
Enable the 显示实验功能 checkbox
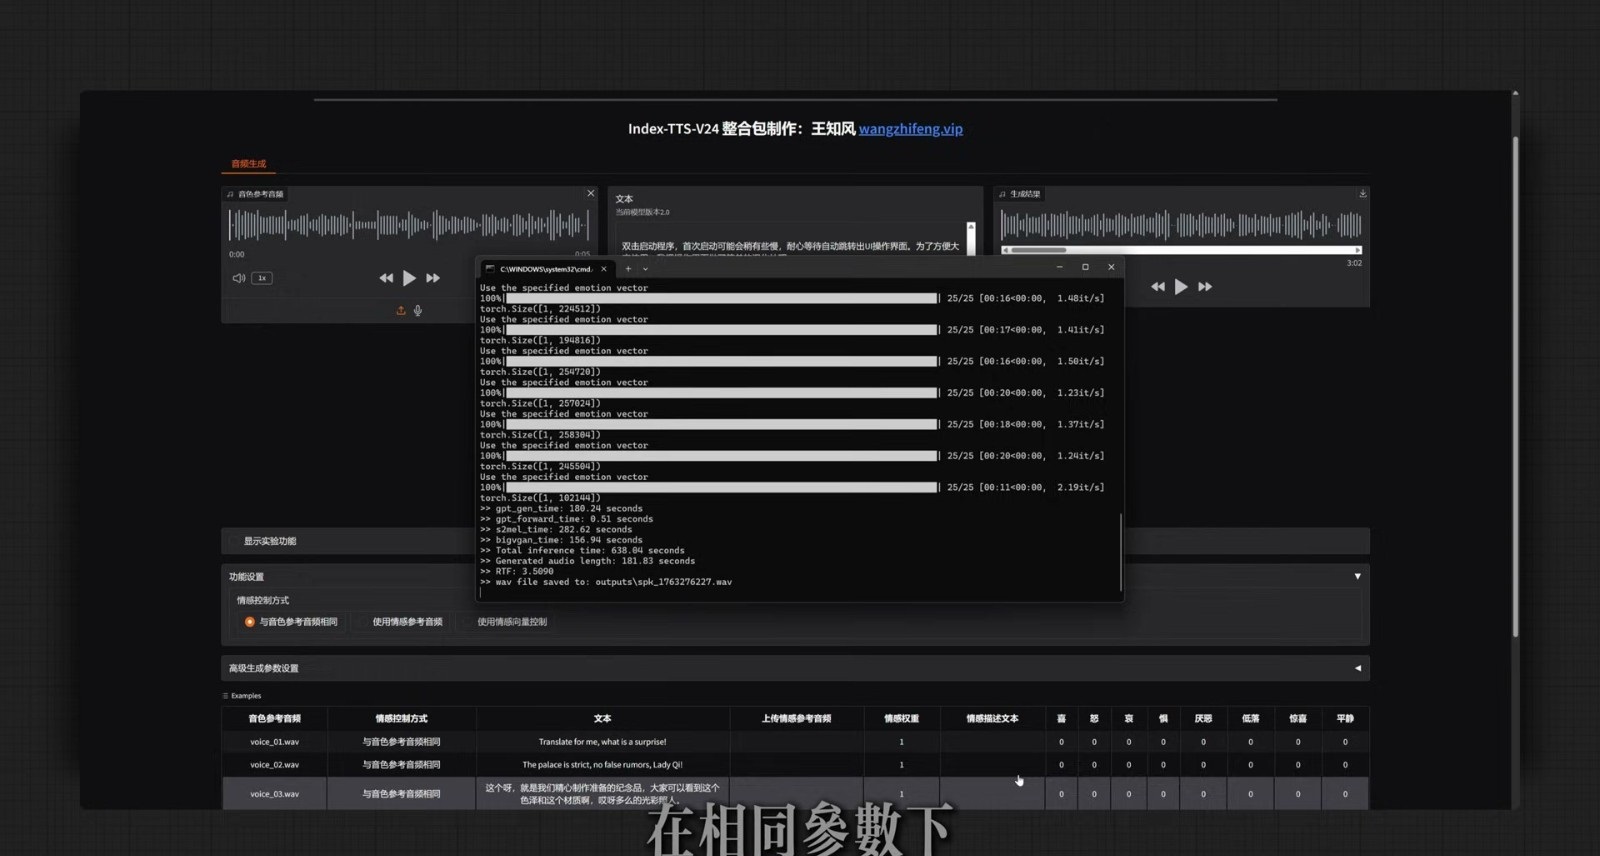coord(235,541)
